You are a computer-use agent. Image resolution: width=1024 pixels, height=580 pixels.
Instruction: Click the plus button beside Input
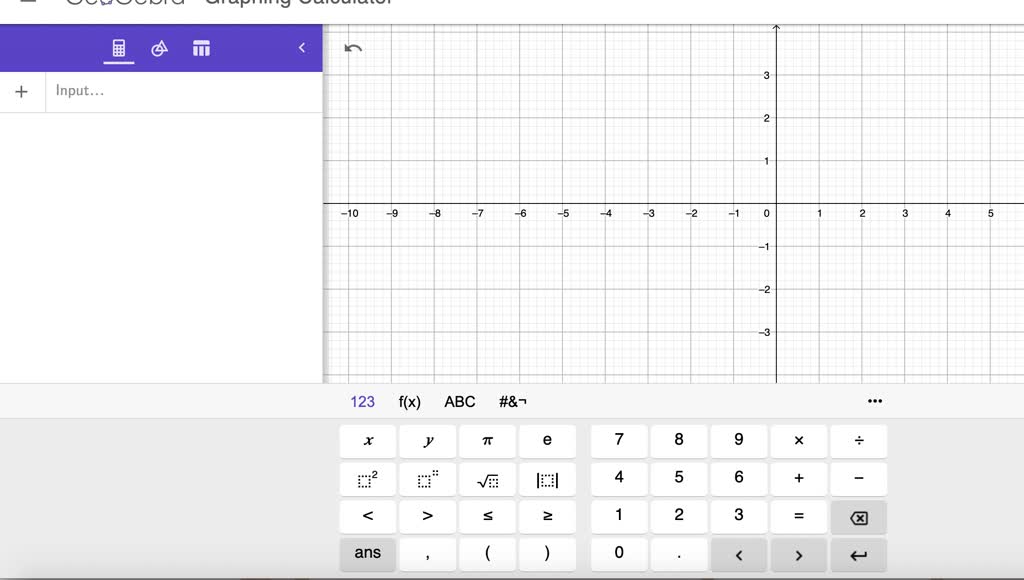(x=22, y=91)
